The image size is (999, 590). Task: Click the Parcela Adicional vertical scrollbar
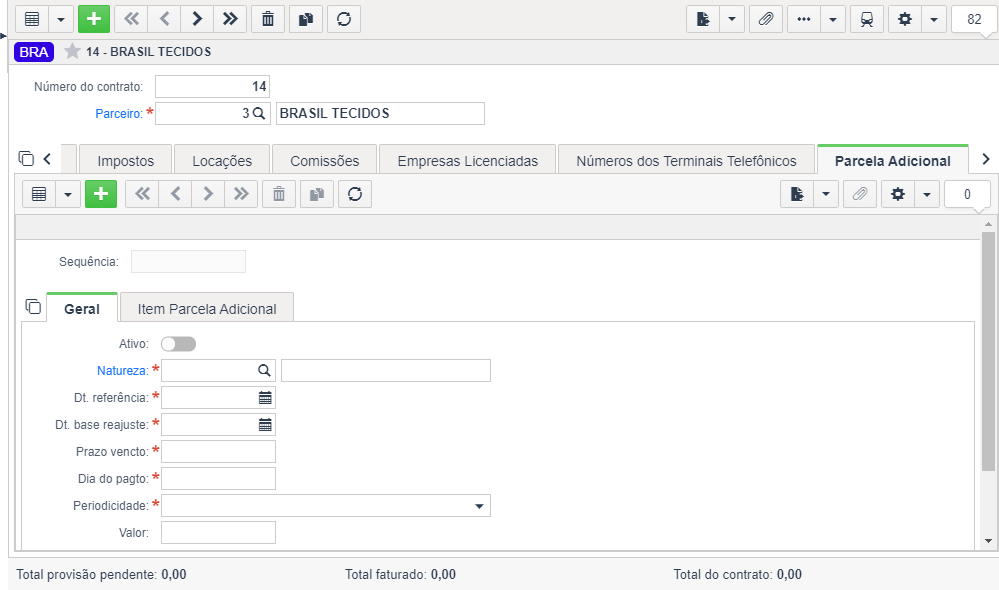point(988,352)
